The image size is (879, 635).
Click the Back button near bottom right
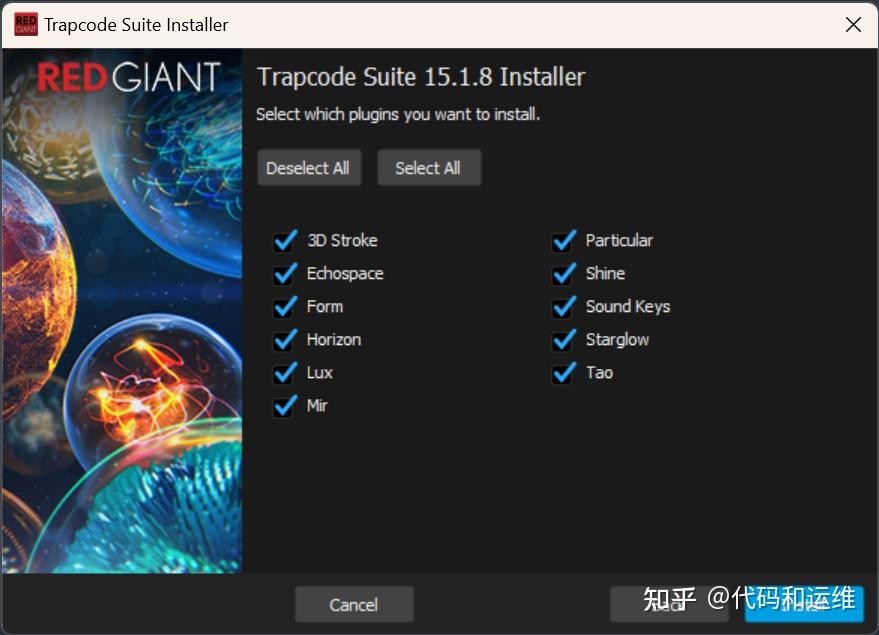click(x=668, y=604)
